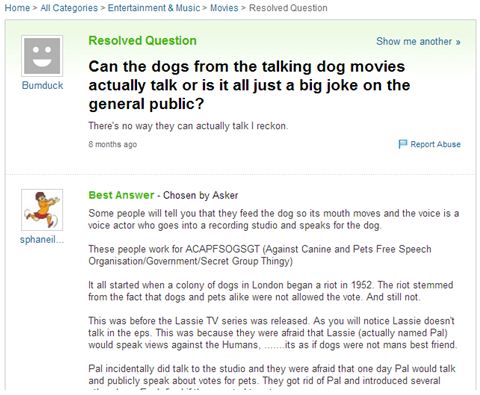Open the Bumduck username profile link
Image resolution: width=480 pixels, height=395 pixels.
(x=42, y=85)
